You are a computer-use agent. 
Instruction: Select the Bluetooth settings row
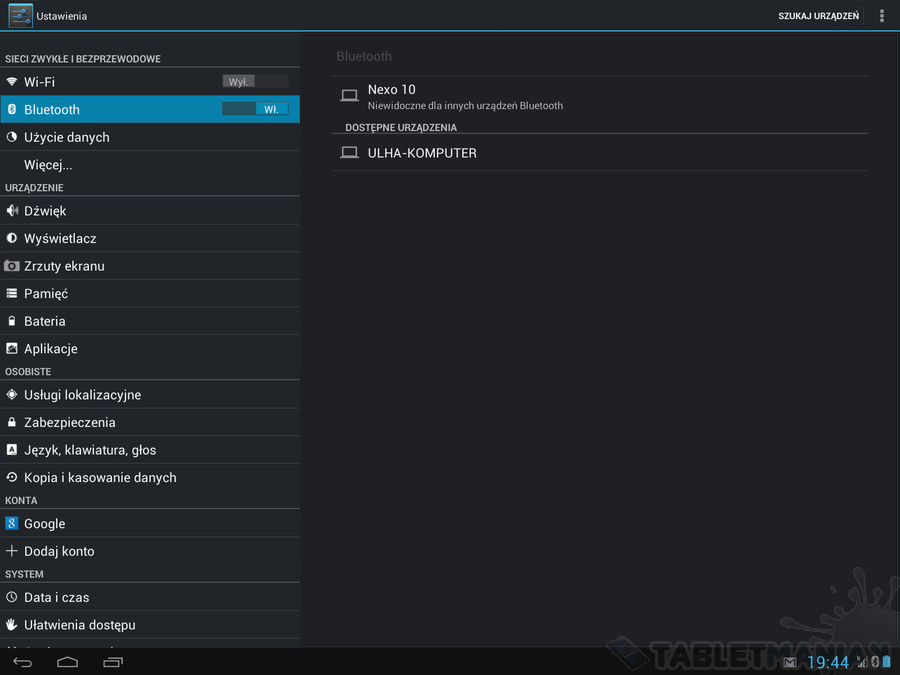click(150, 109)
